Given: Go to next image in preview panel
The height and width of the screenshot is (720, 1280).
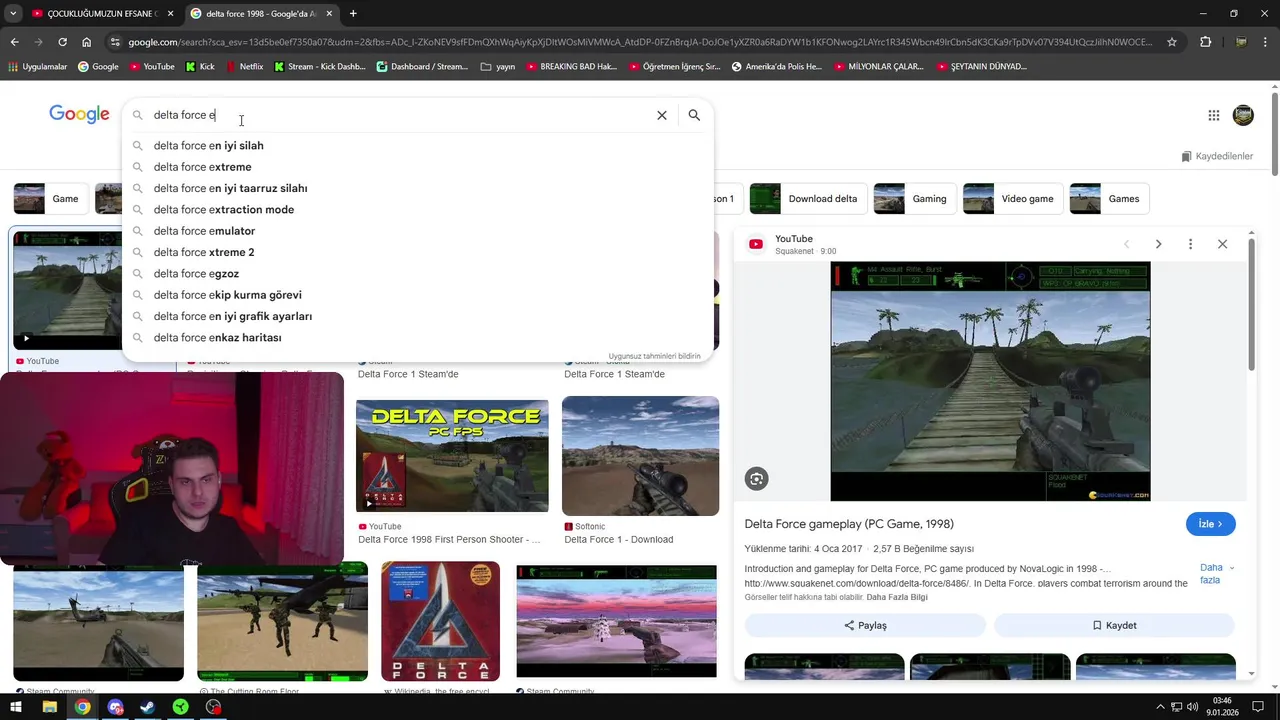Looking at the screenshot, I should pos(1158,244).
